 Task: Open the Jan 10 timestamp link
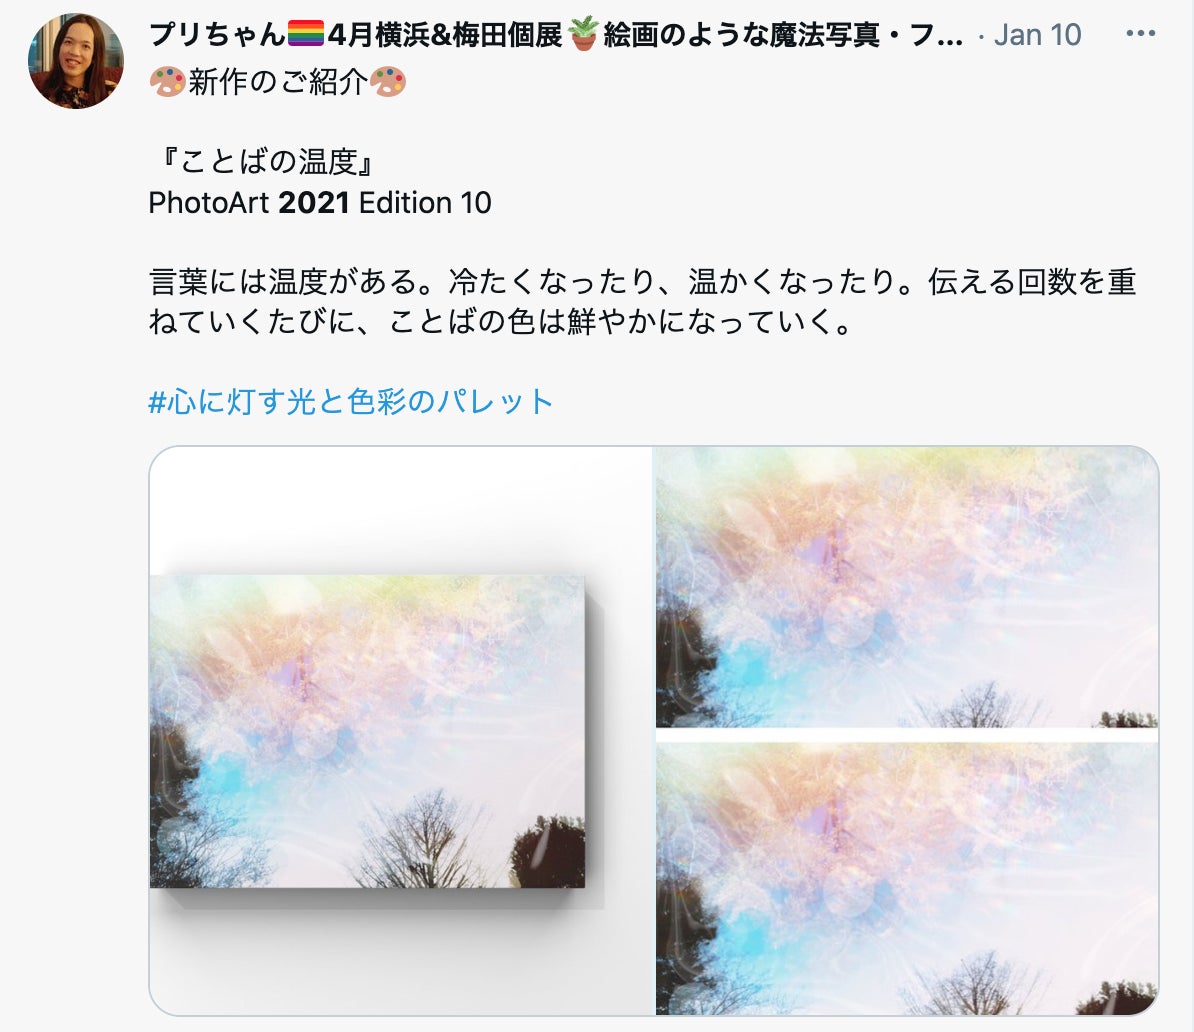tap(1037, 34)
